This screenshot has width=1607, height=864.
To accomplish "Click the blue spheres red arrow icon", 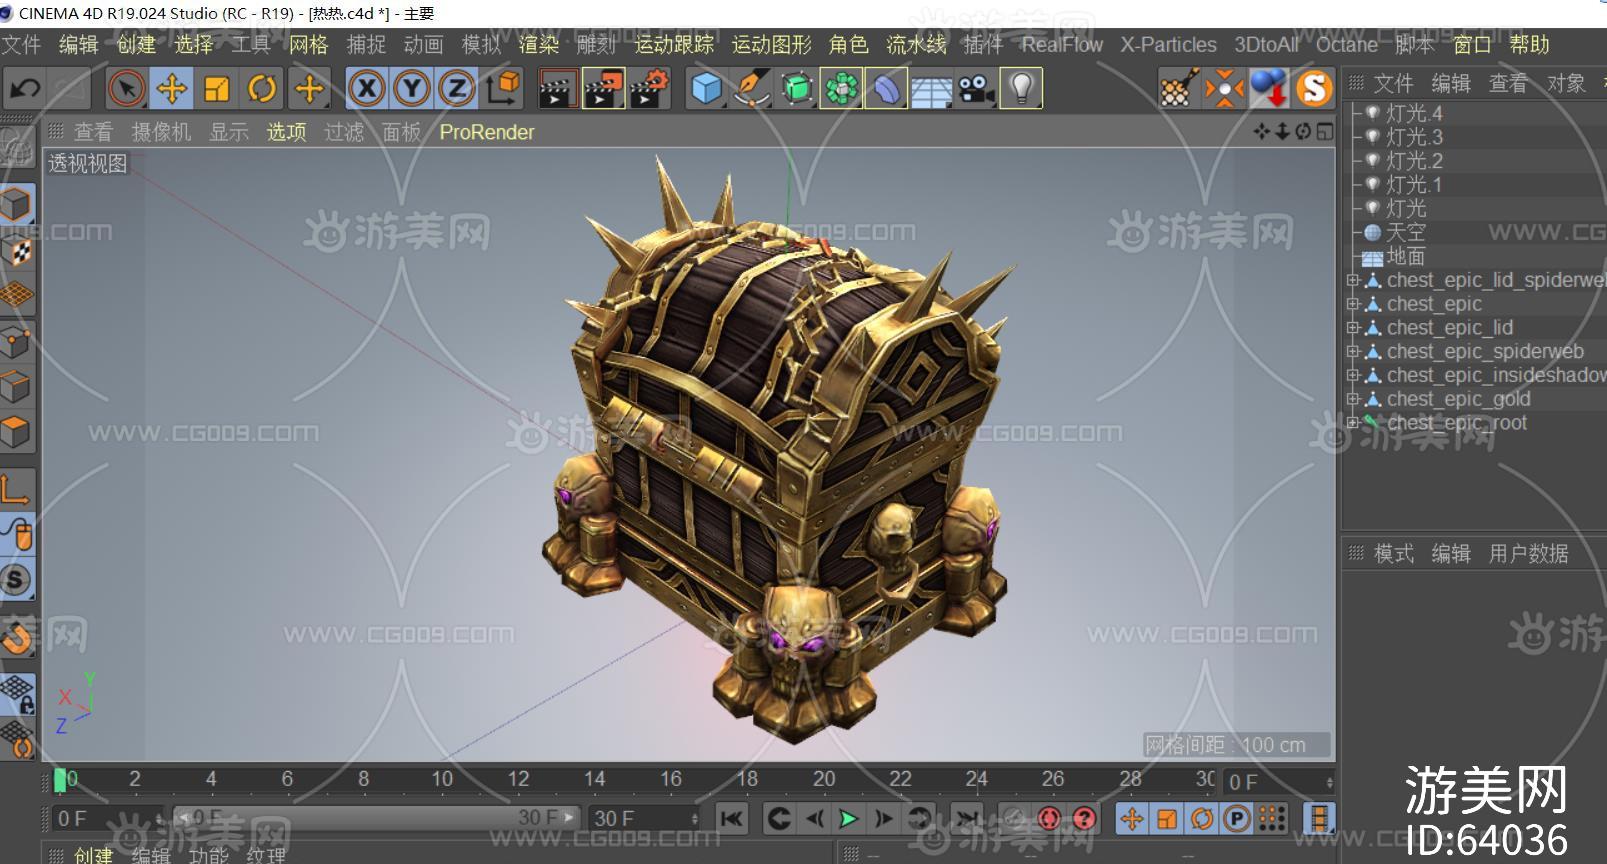I will (1270, 89).
